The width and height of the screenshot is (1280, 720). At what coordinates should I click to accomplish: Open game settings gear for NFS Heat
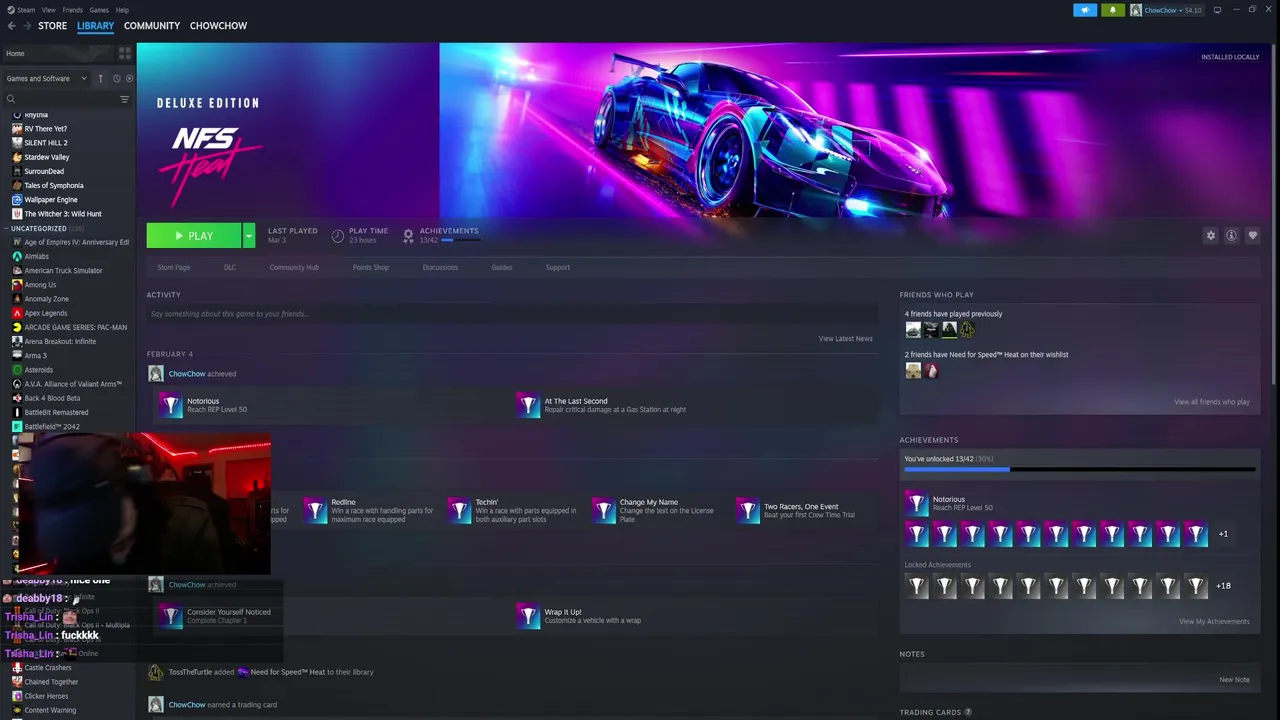[x=1211, y=236]
